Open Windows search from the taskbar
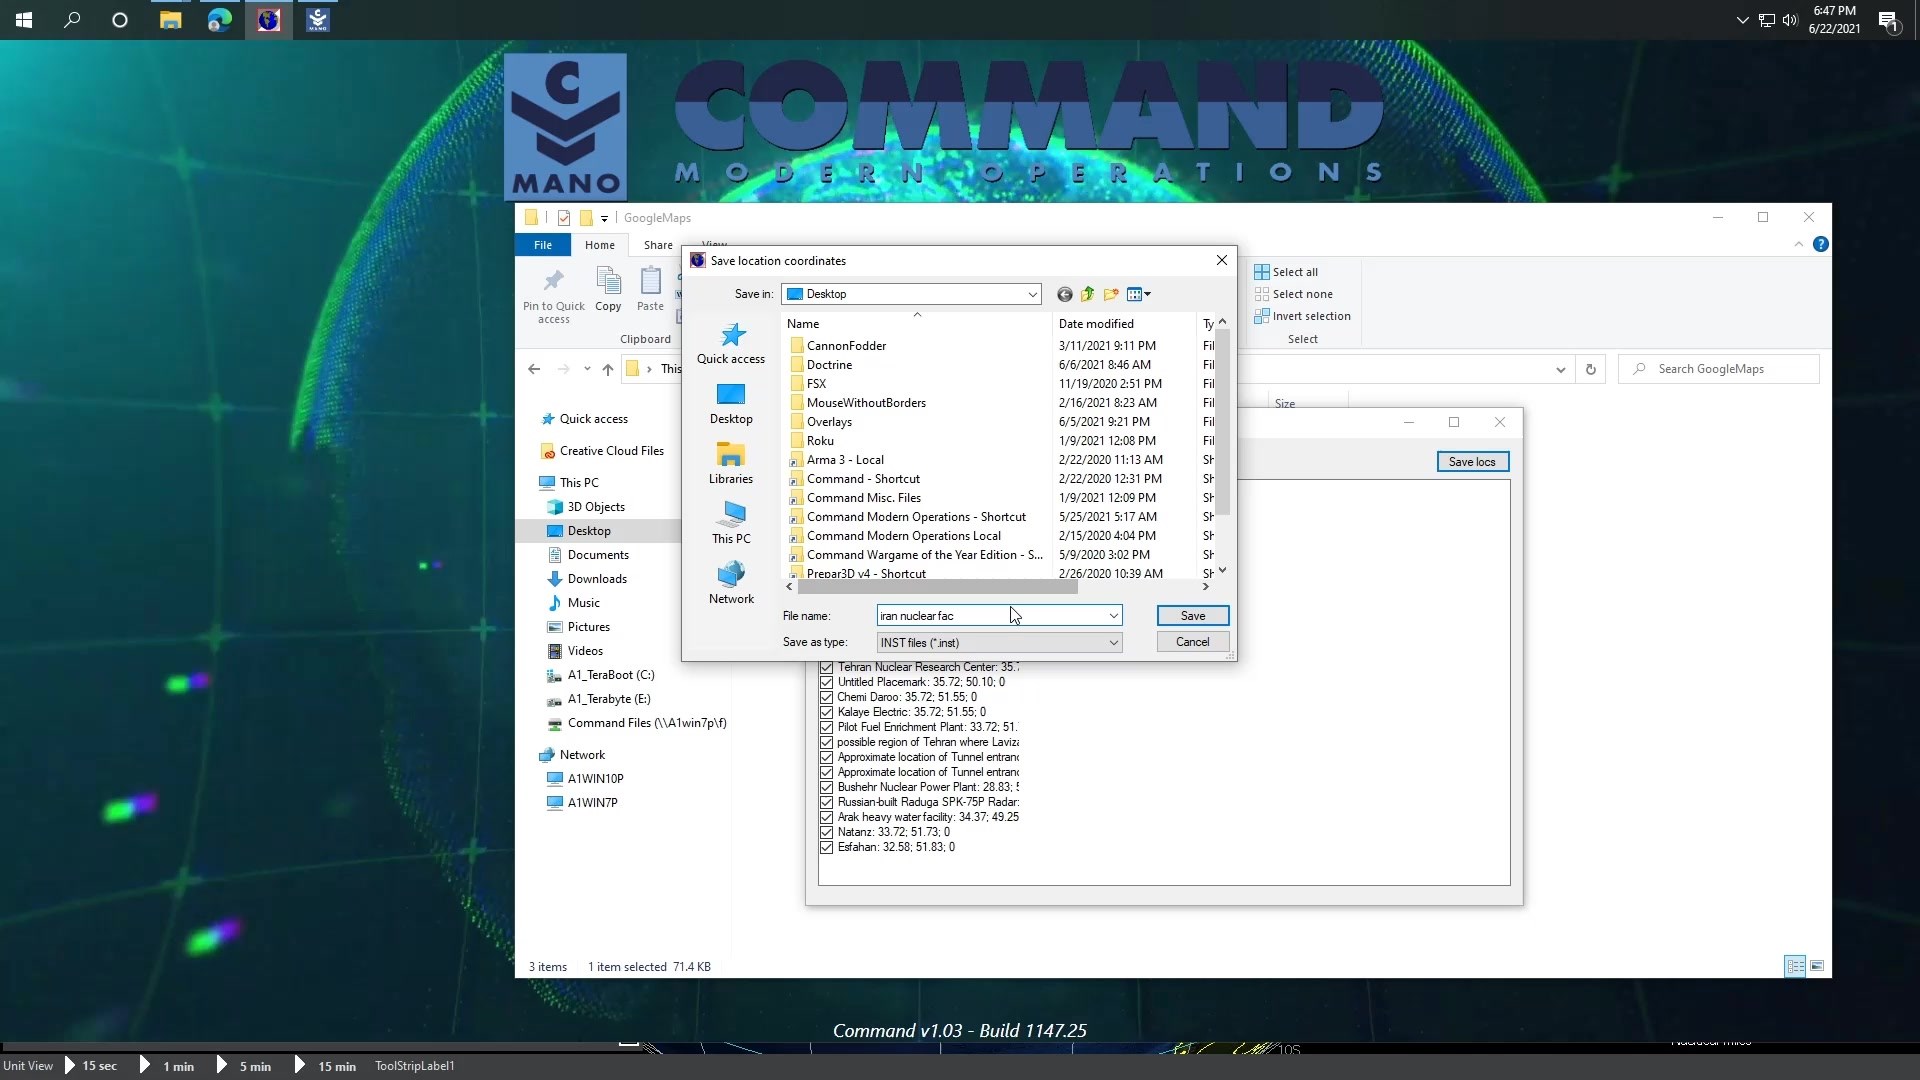This screenshot has height=1080, width=1920. 72,20
